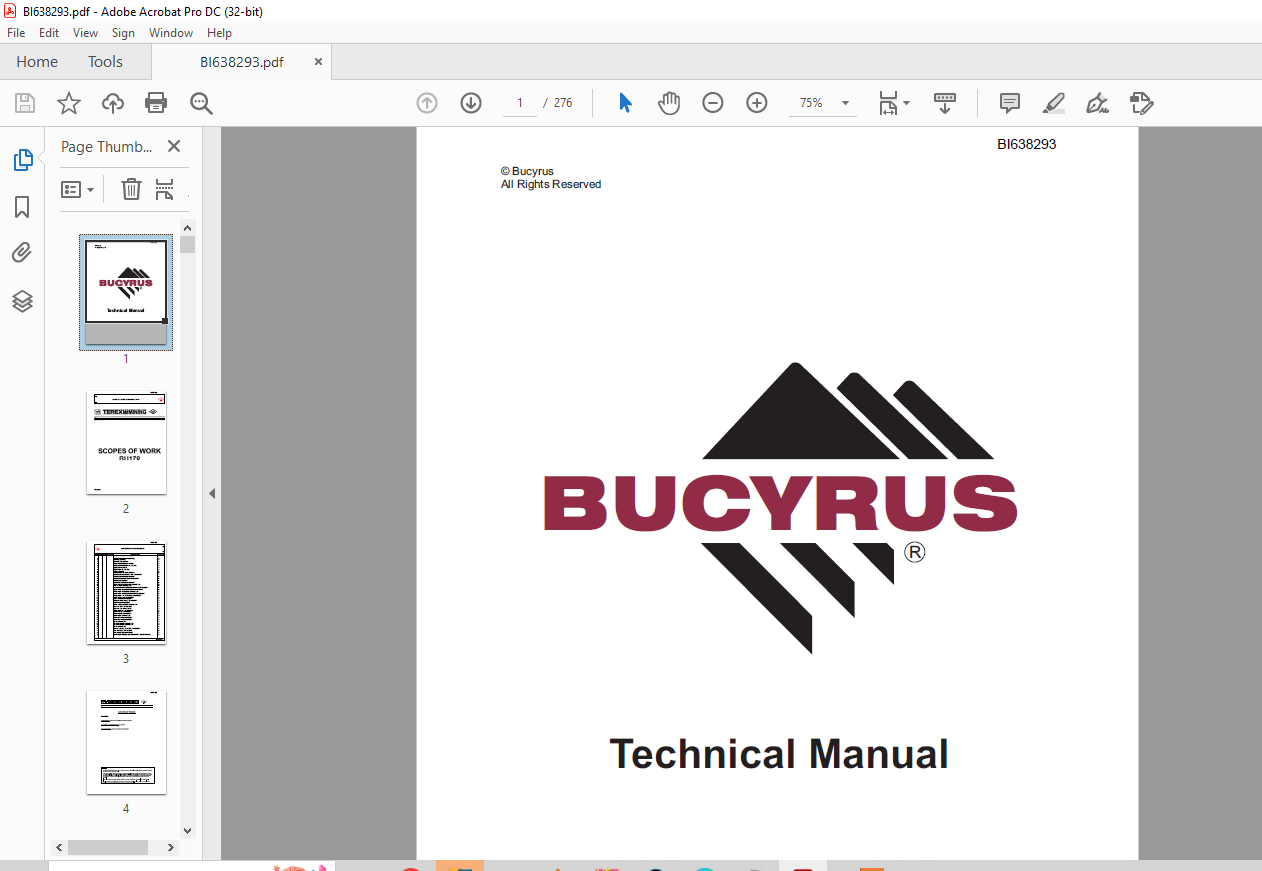The image size is (1262, 871).
Task: Select the BI638293.pdf document tab
Action: tap(241, 62)
